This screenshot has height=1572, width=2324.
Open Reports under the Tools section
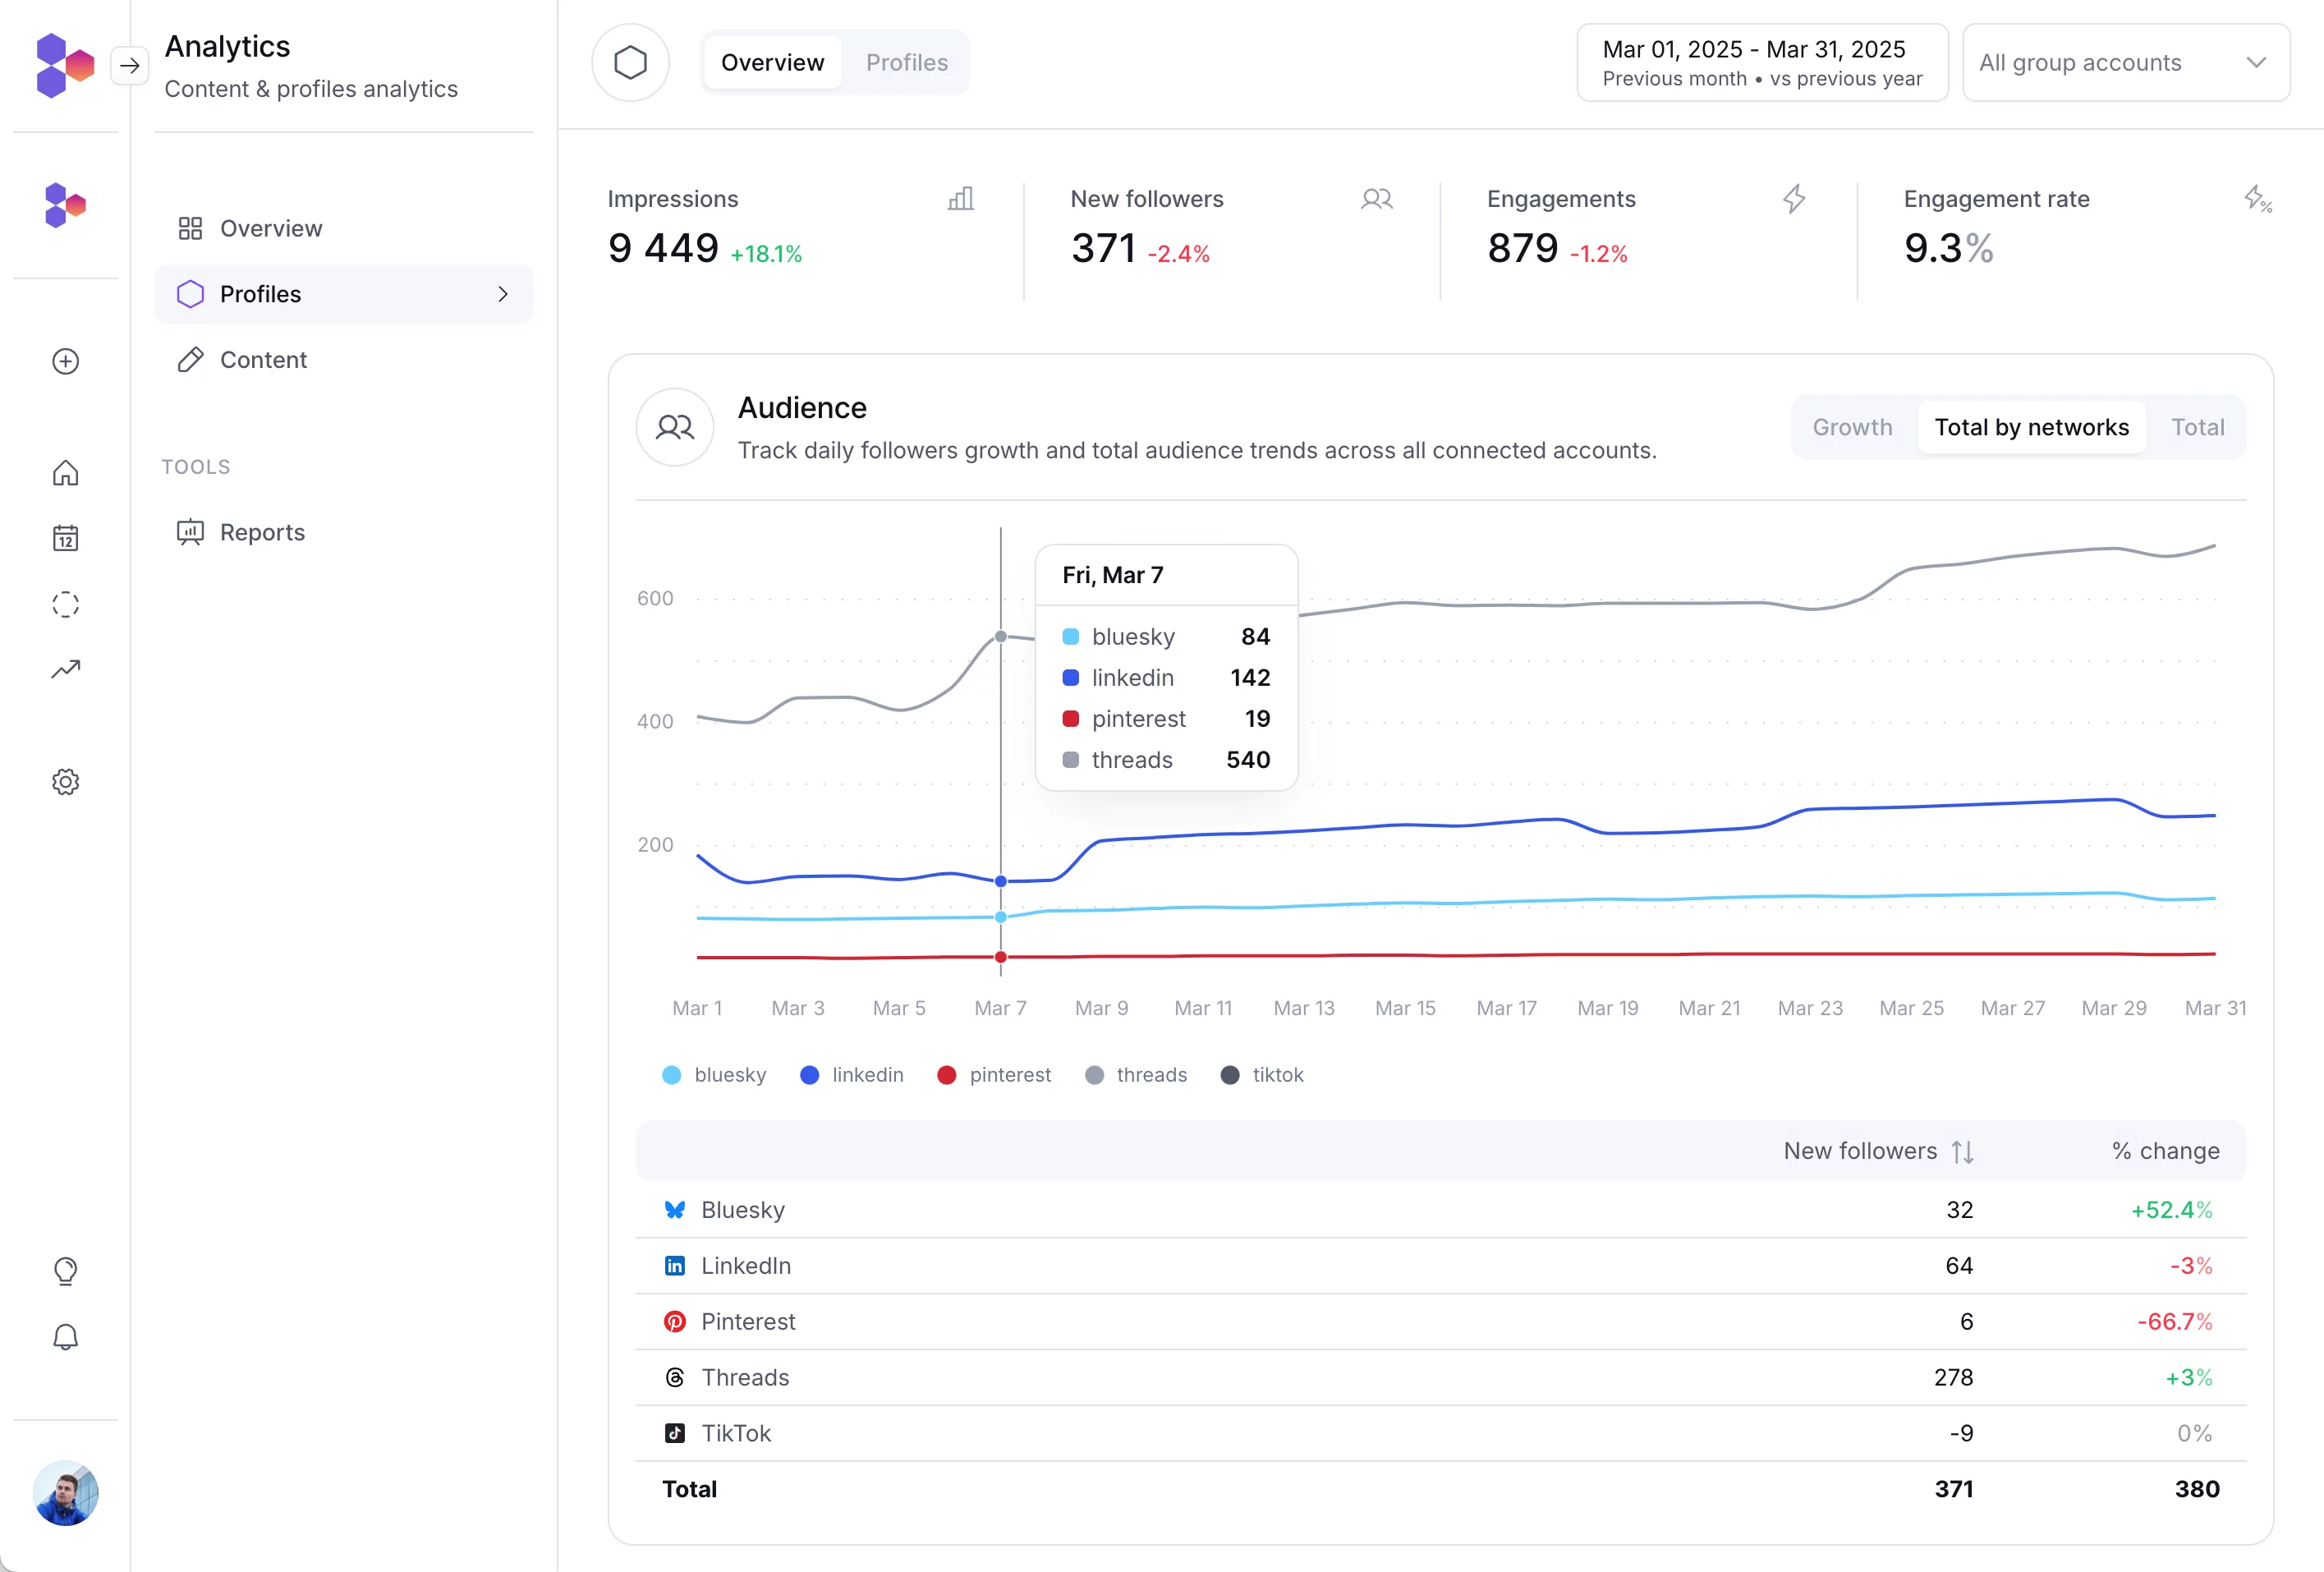pyautogui.click(x=262, y=532)
